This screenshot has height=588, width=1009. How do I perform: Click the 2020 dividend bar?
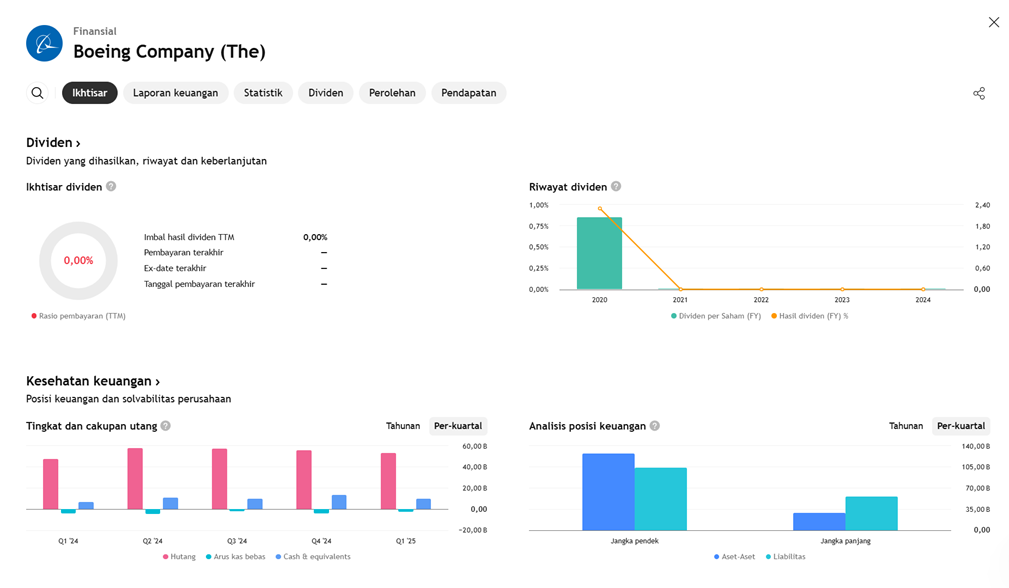[599, 253]
